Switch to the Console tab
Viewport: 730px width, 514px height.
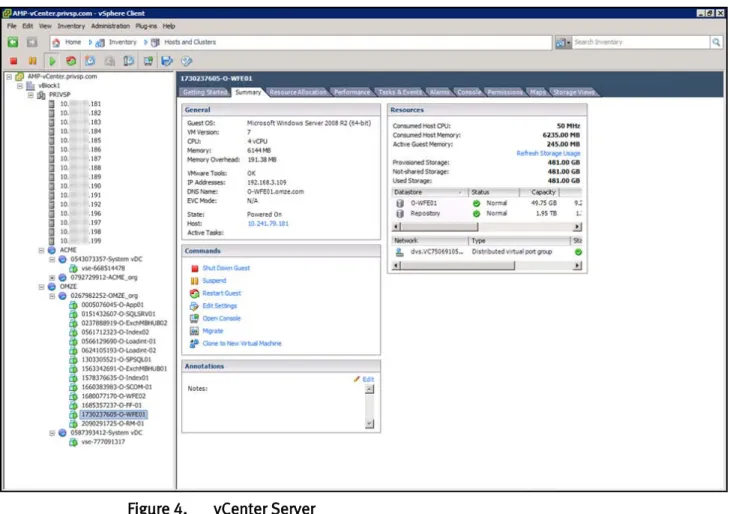(x=469, y=92)
